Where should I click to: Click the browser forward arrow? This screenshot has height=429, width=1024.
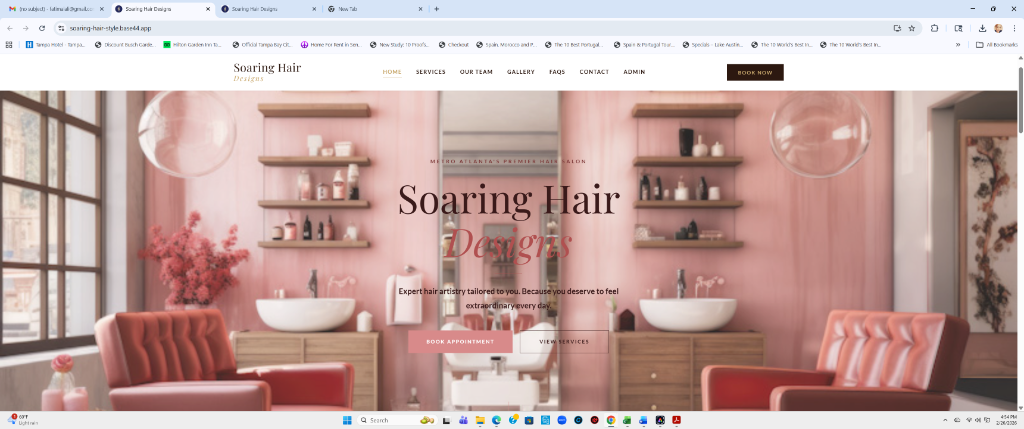[x=25, y=28]
